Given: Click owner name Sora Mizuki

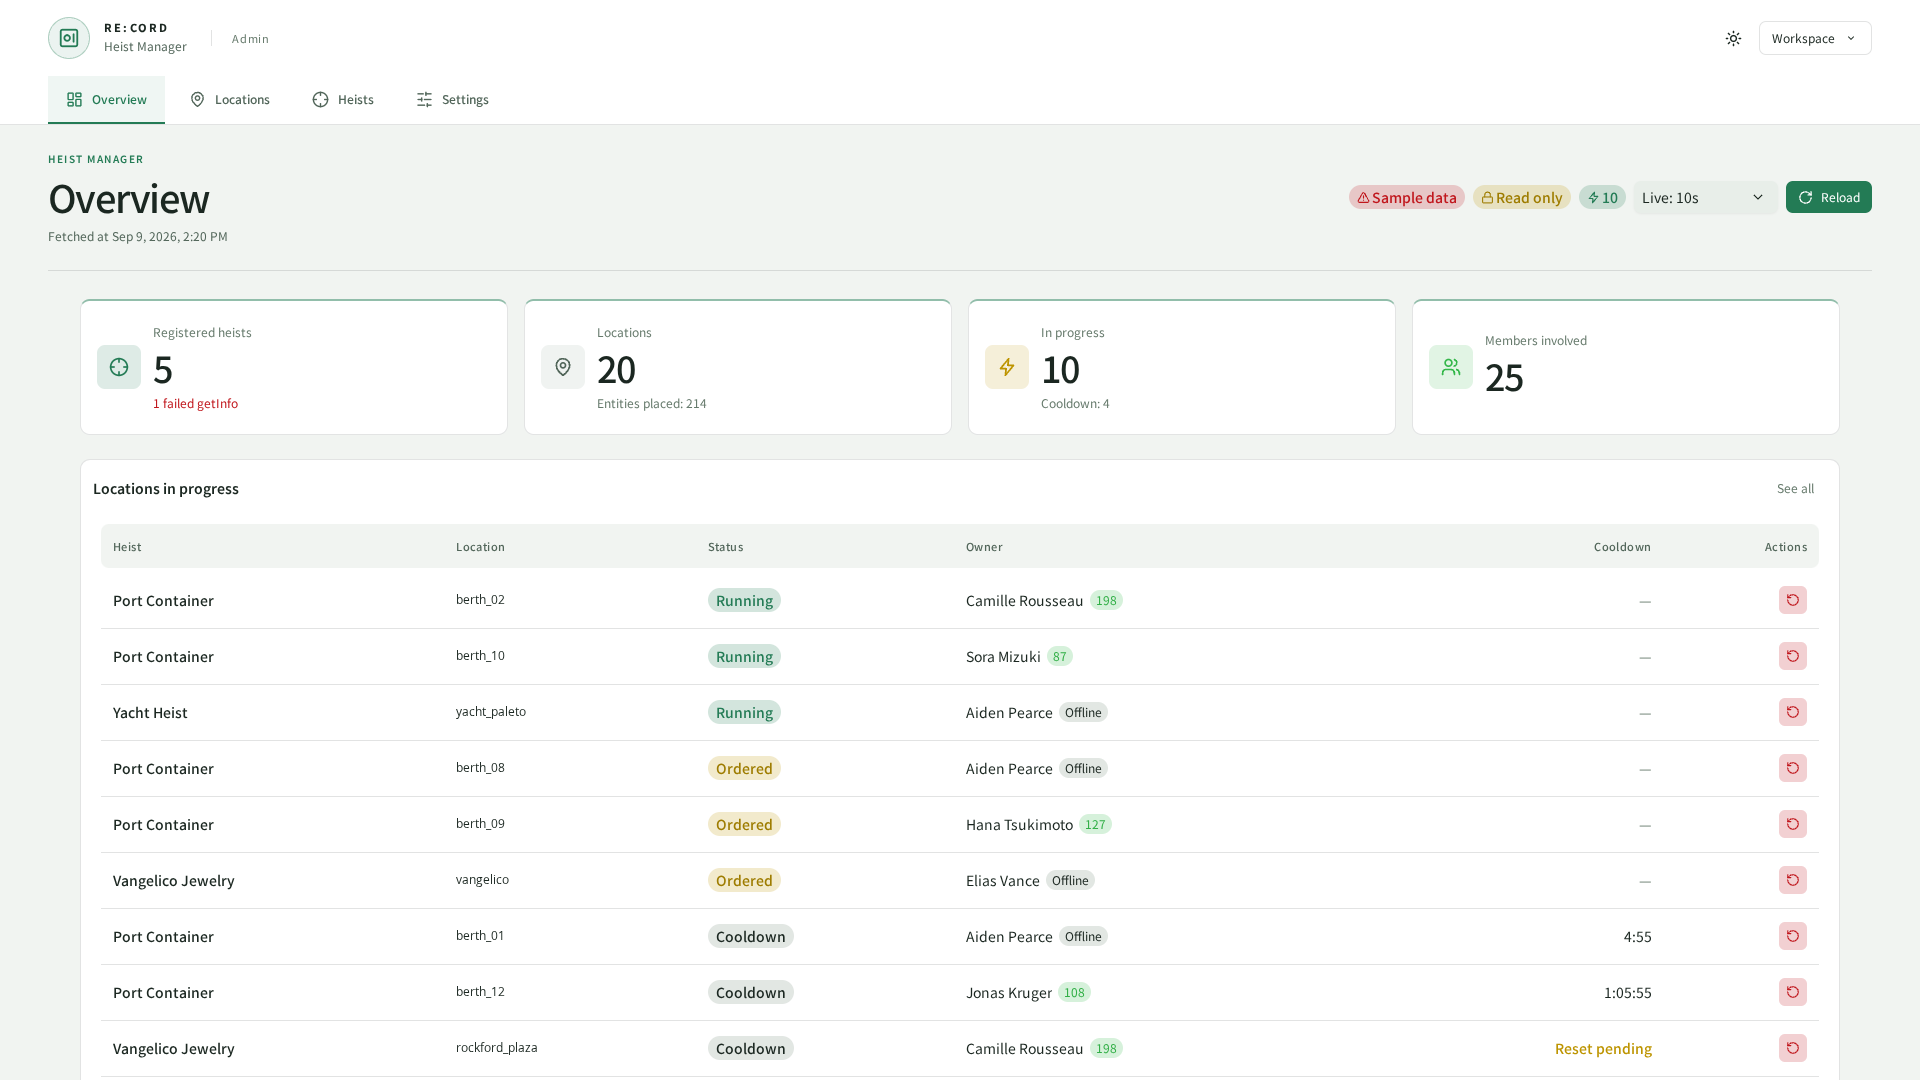Looking at the screenshot, I should coord(1003,656).
